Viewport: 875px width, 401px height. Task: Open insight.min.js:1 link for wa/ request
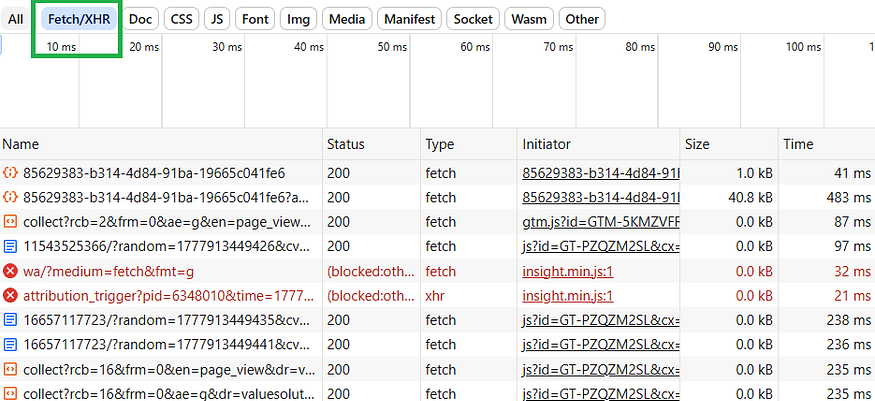click(568, 272)
